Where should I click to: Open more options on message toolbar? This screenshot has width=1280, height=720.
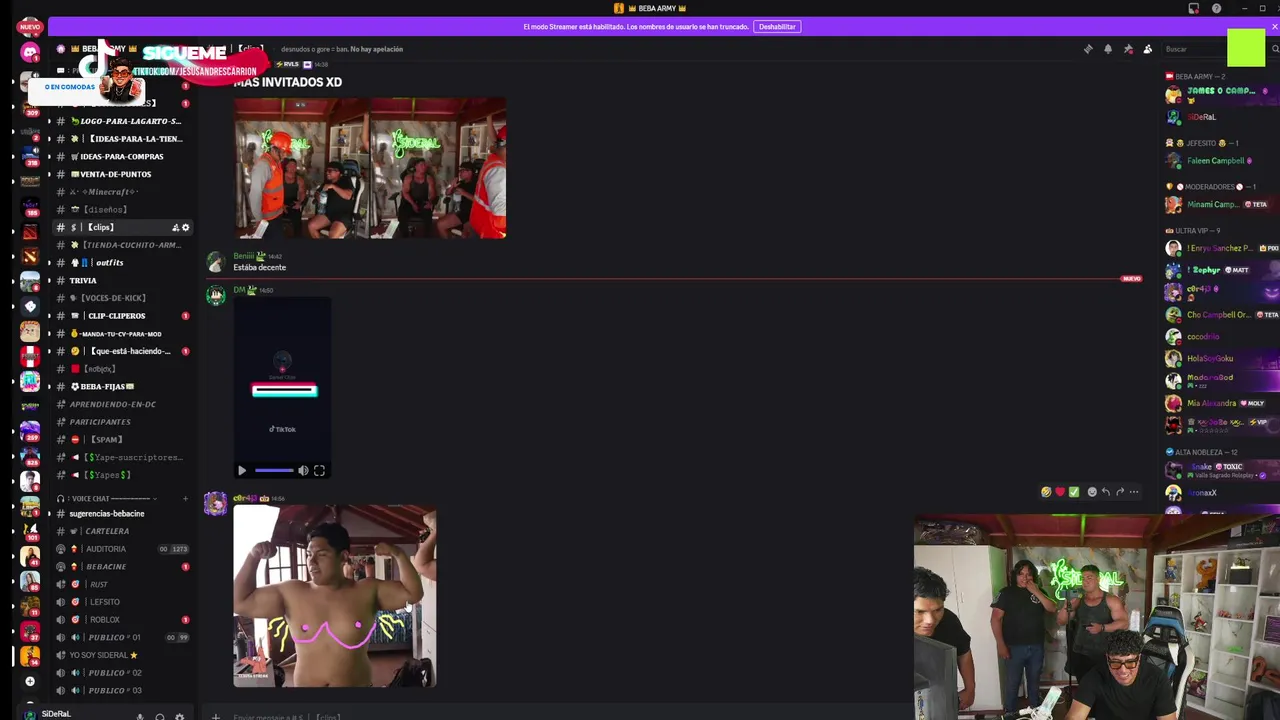coord(1134,492)
